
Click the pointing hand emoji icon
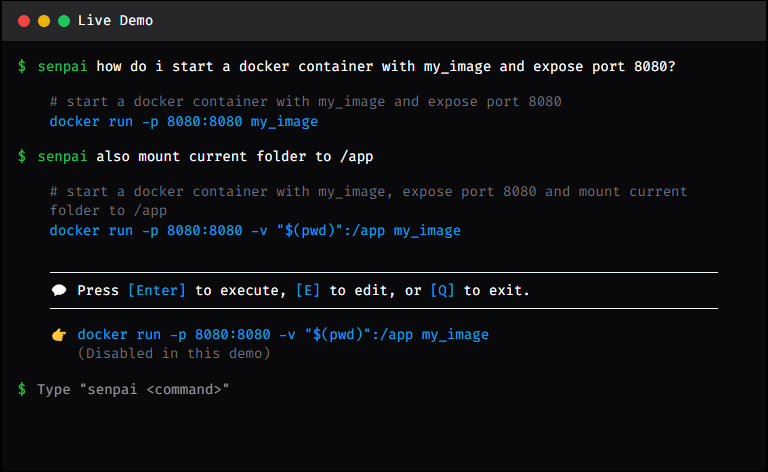[x=59, y=335]
